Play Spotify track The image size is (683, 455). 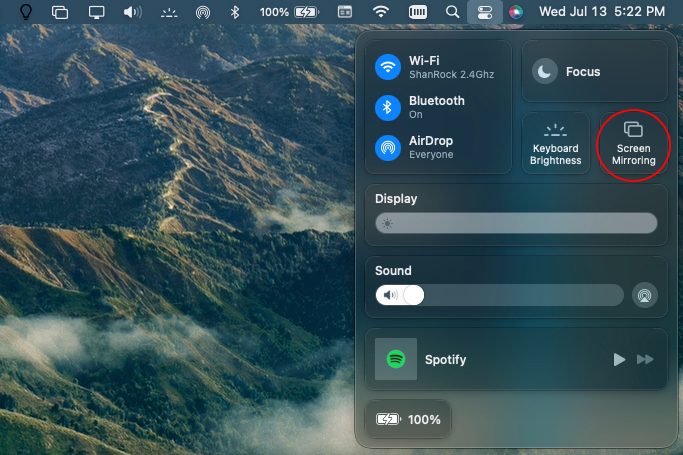[x=619, y=360]
